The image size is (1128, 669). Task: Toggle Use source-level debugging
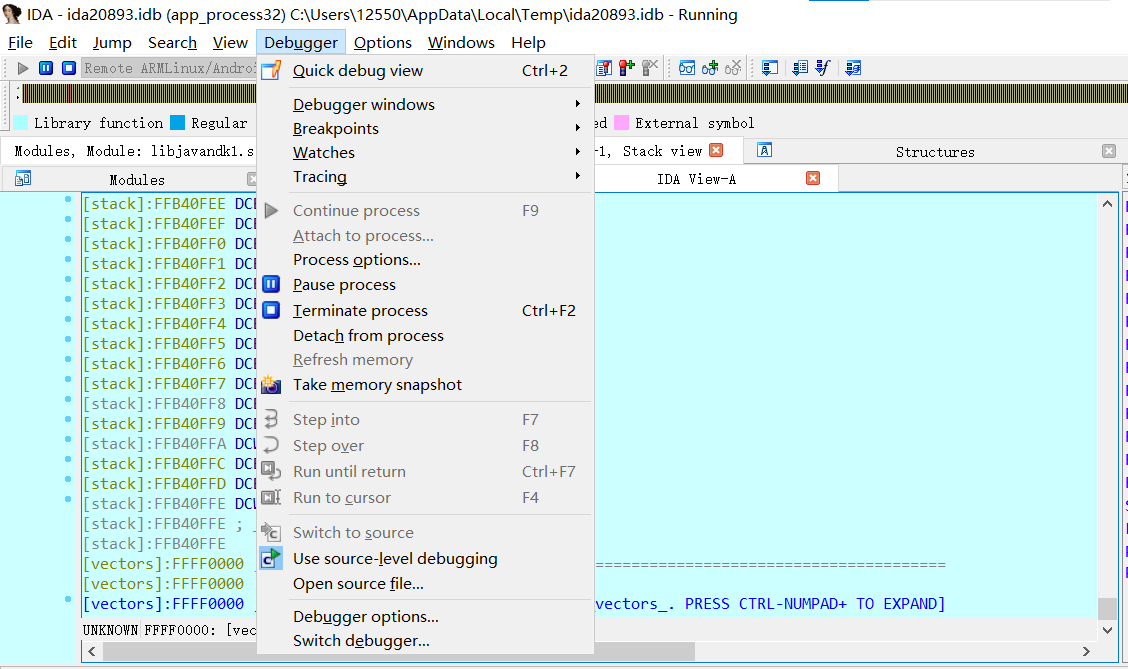click(425, 559)
